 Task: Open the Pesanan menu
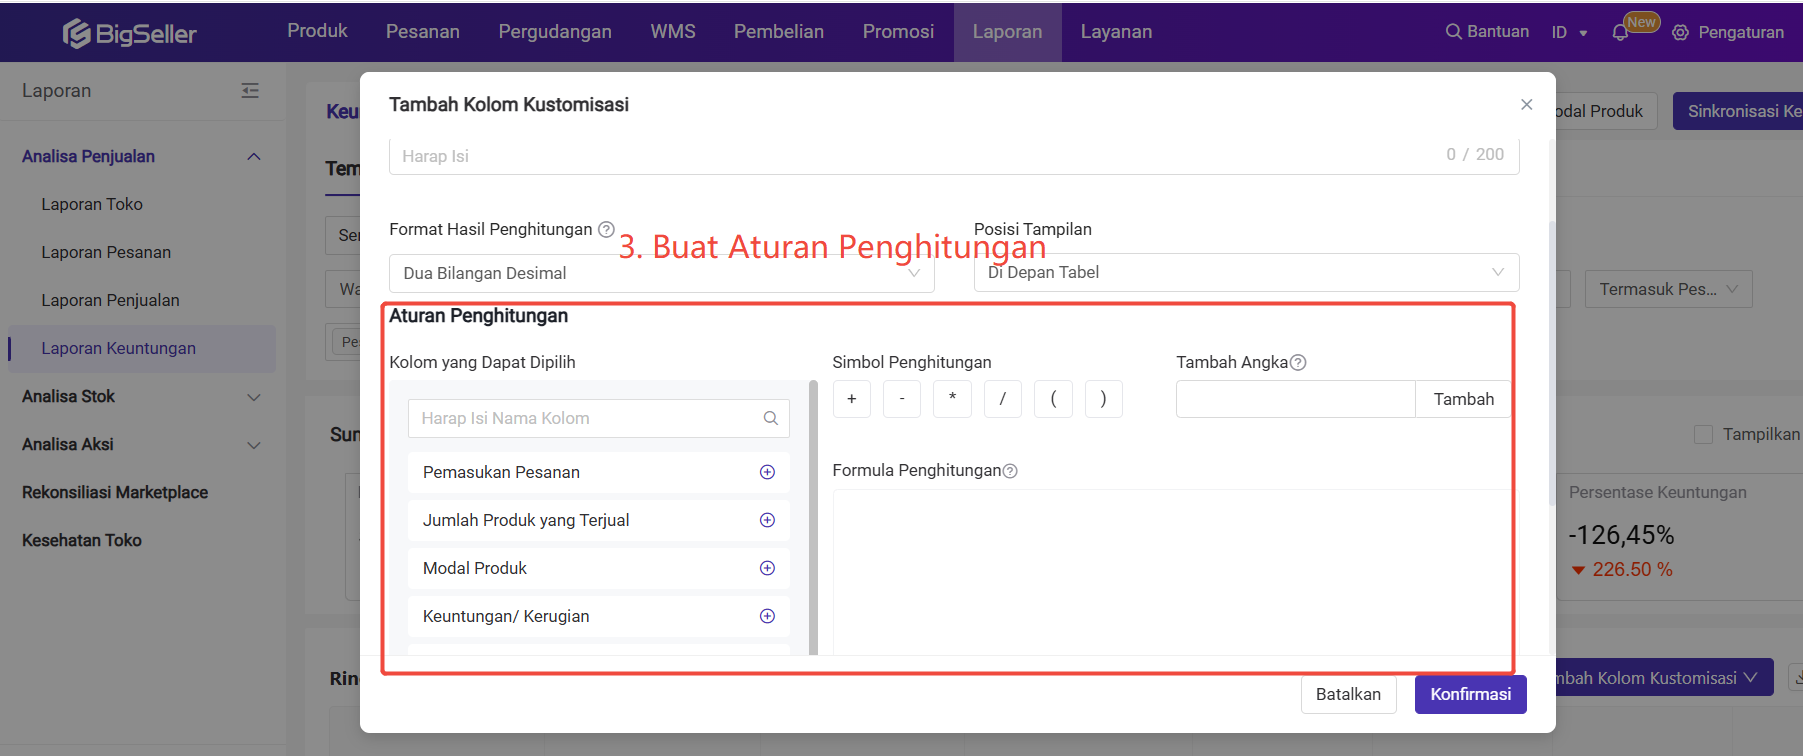point(423,32)
